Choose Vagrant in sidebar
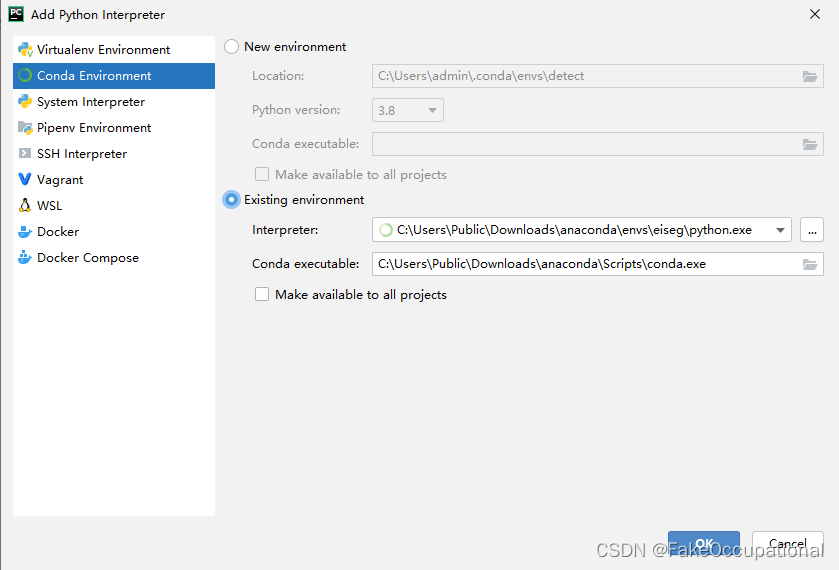839x570 pixels. click(114, 179)
